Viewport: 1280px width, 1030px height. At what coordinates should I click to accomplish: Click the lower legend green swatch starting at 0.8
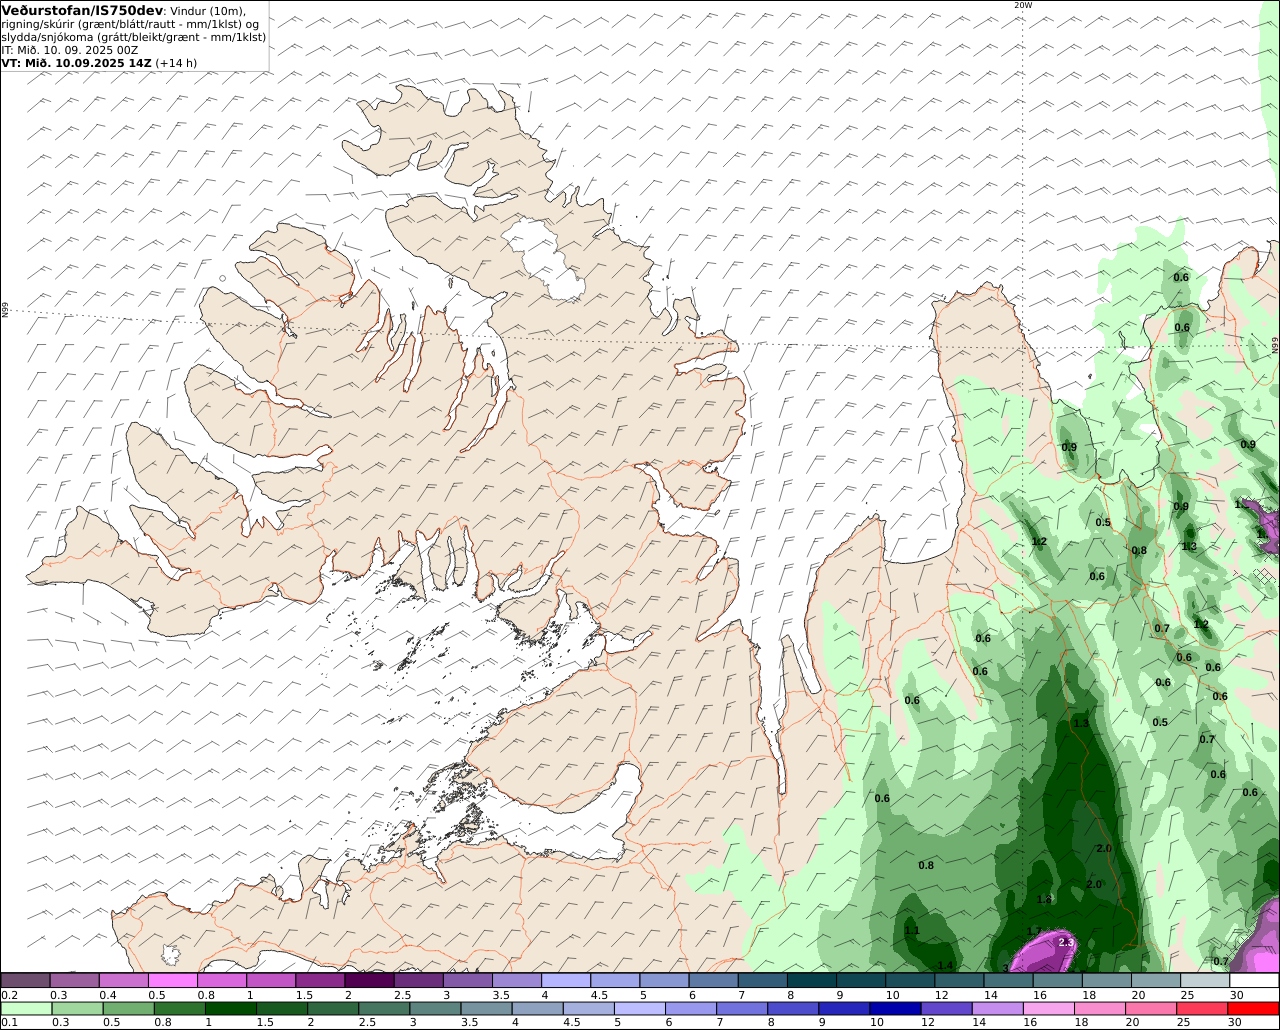[x=180, y=1009]
